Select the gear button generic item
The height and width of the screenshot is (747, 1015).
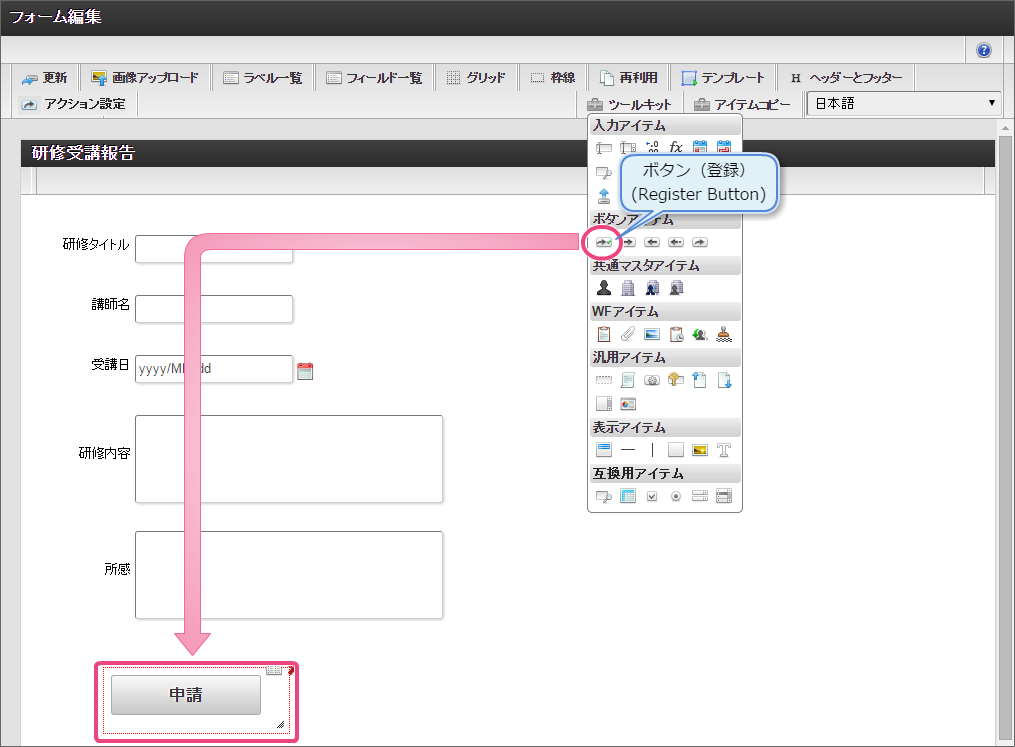click(652, 380)
